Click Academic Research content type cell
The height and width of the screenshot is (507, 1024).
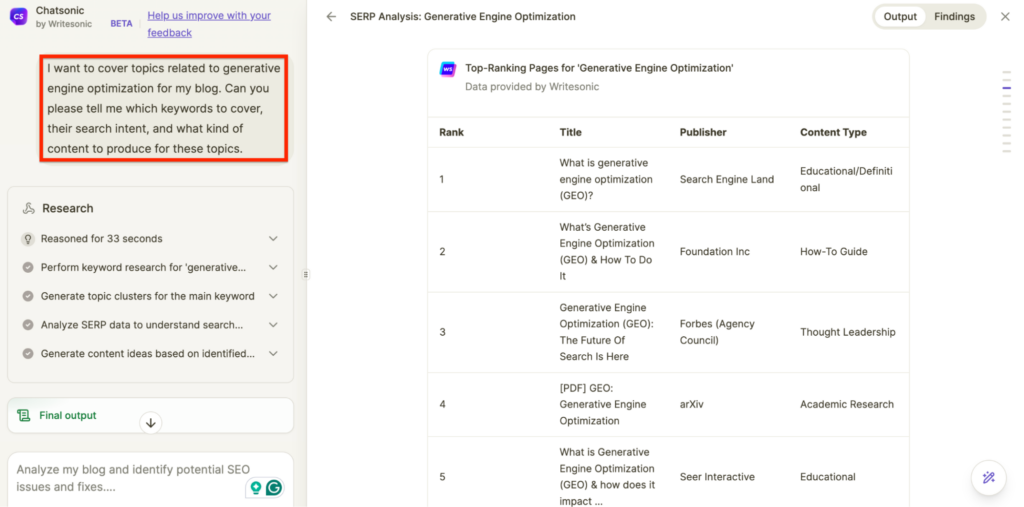click(x=846, y=404)
